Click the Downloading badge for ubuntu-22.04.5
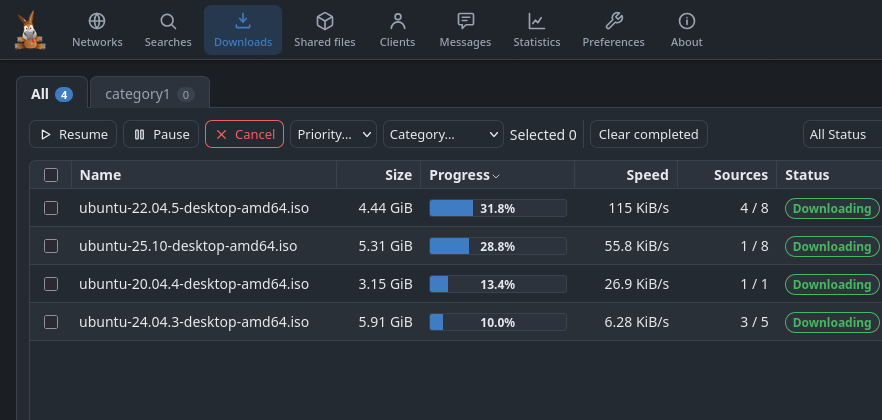The width and height of the screenshot is (882, 420). pos(832,208)
